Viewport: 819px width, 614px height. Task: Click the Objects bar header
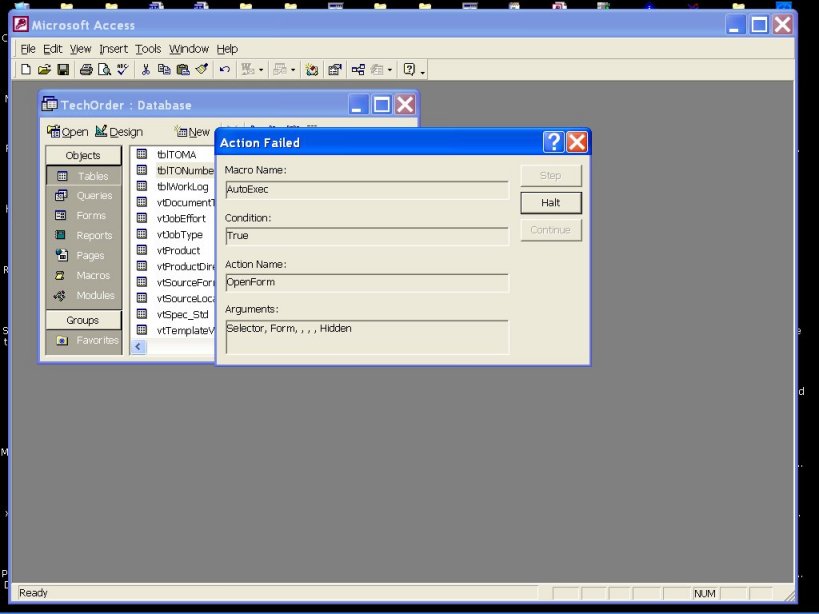(x=83, y=156)
